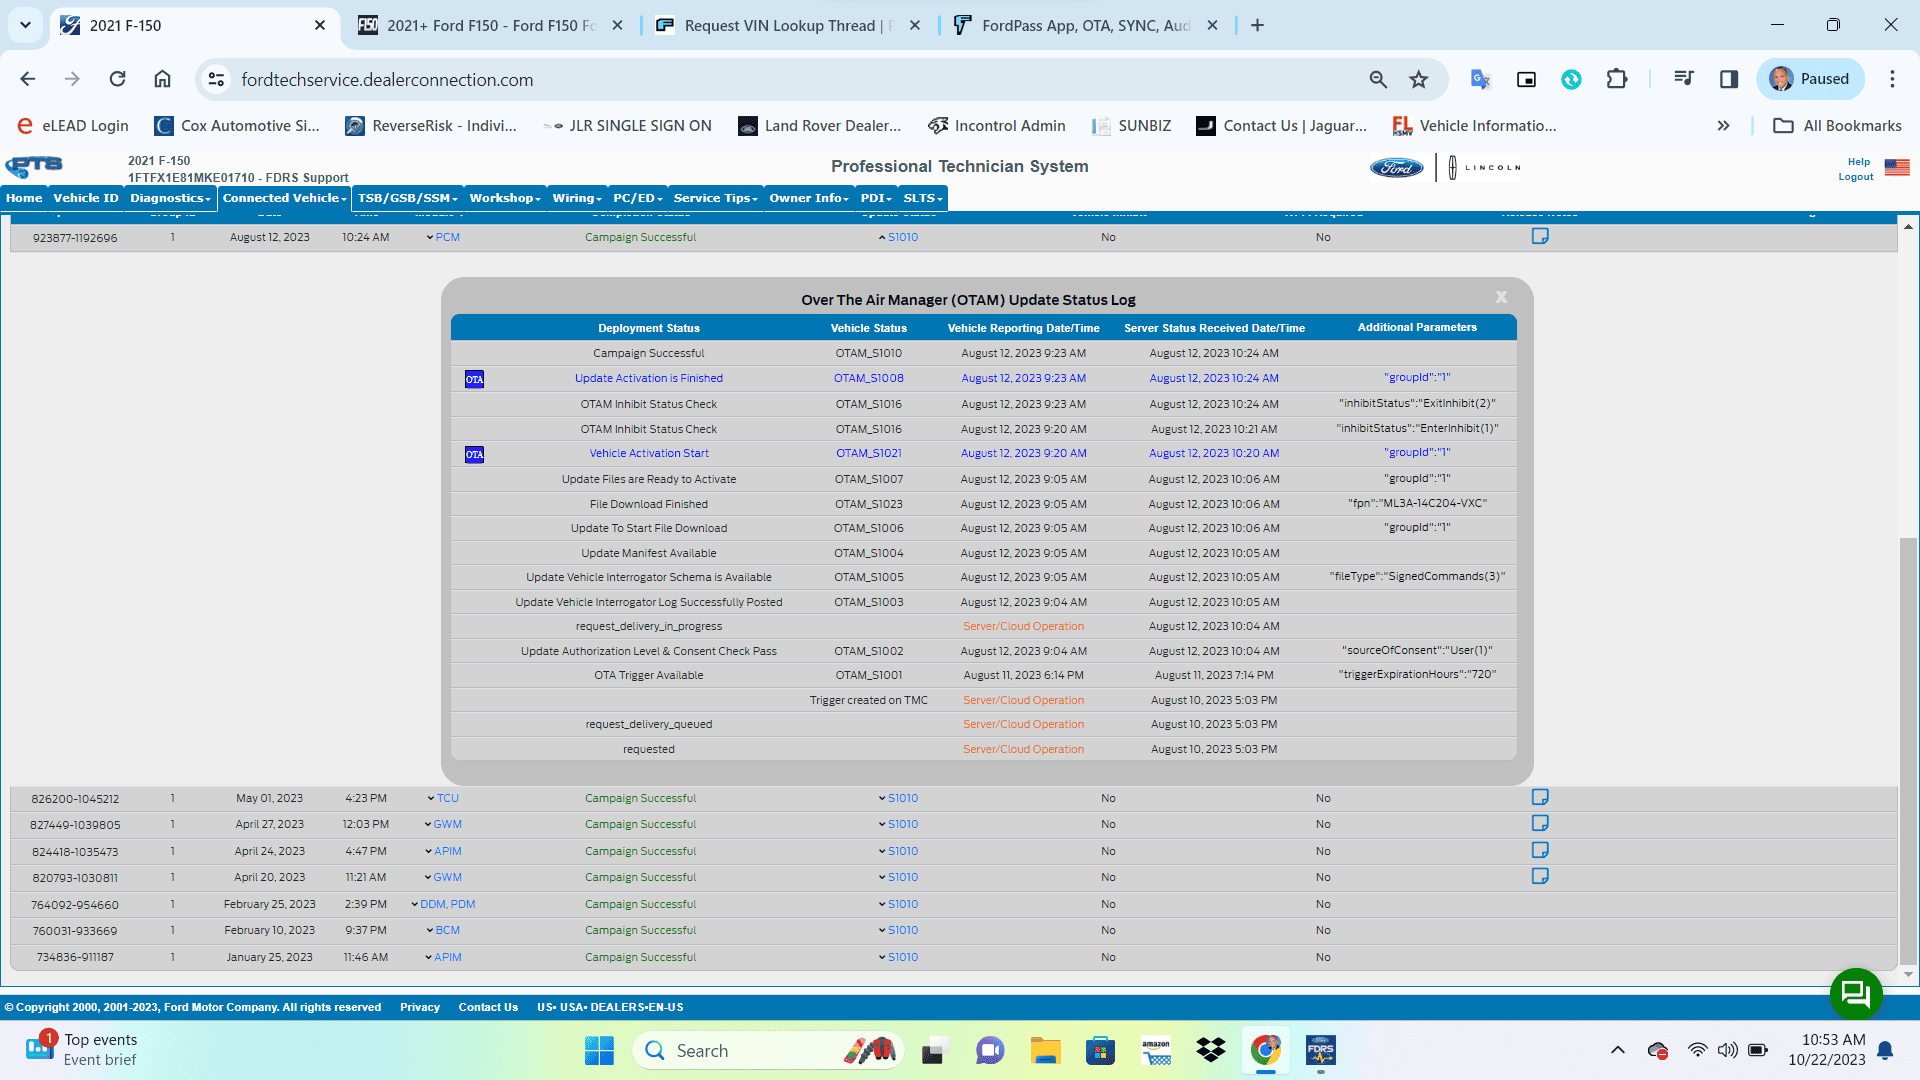Click the page vertical scrollbar thumb
The width and height of the screenshot is (1920, 1080).
coord(1908,750)
